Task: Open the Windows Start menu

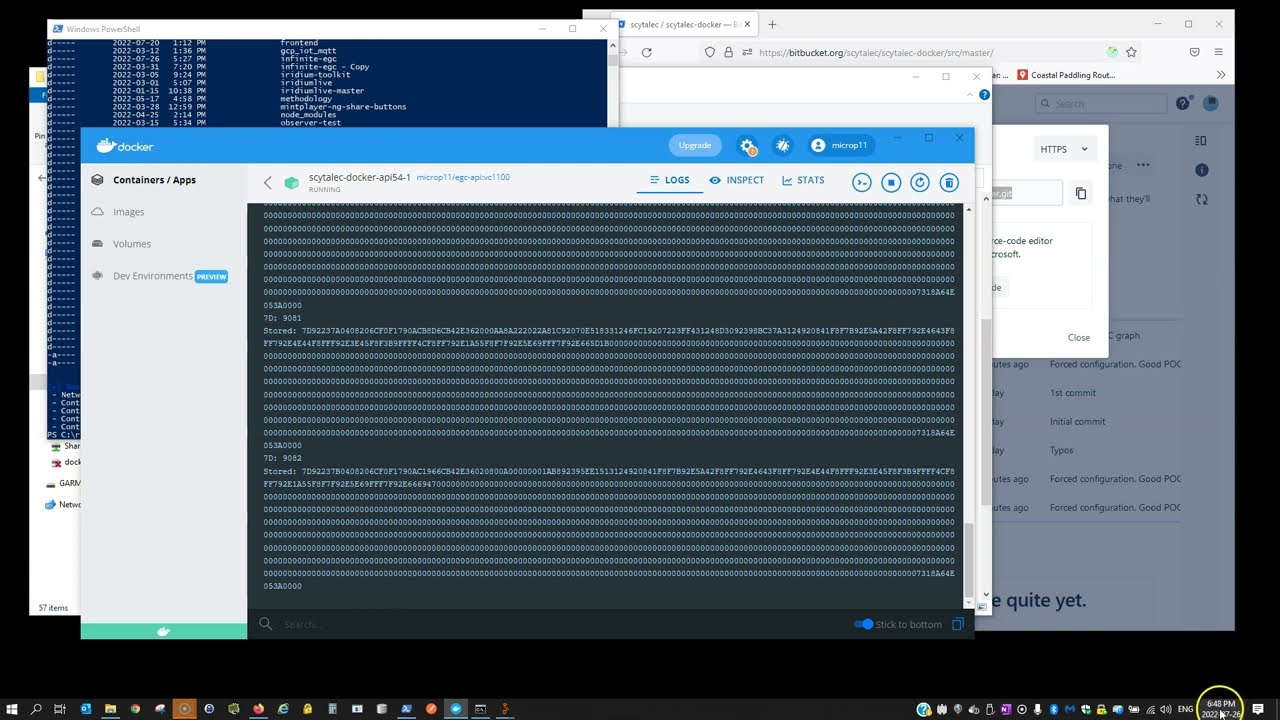Action: [x=12, y=709]
